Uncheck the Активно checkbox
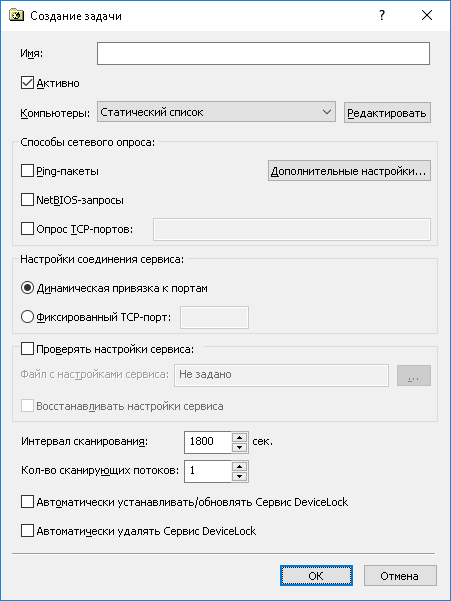 [27, 83]
